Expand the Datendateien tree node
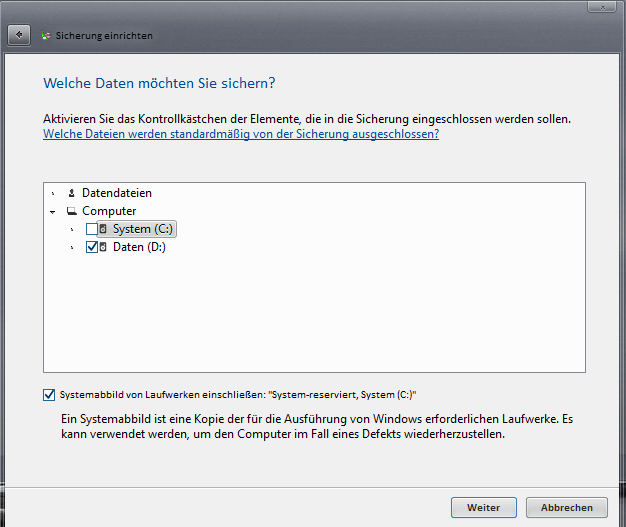The height and width of the screenshot is (527, 626). point(53,194)
